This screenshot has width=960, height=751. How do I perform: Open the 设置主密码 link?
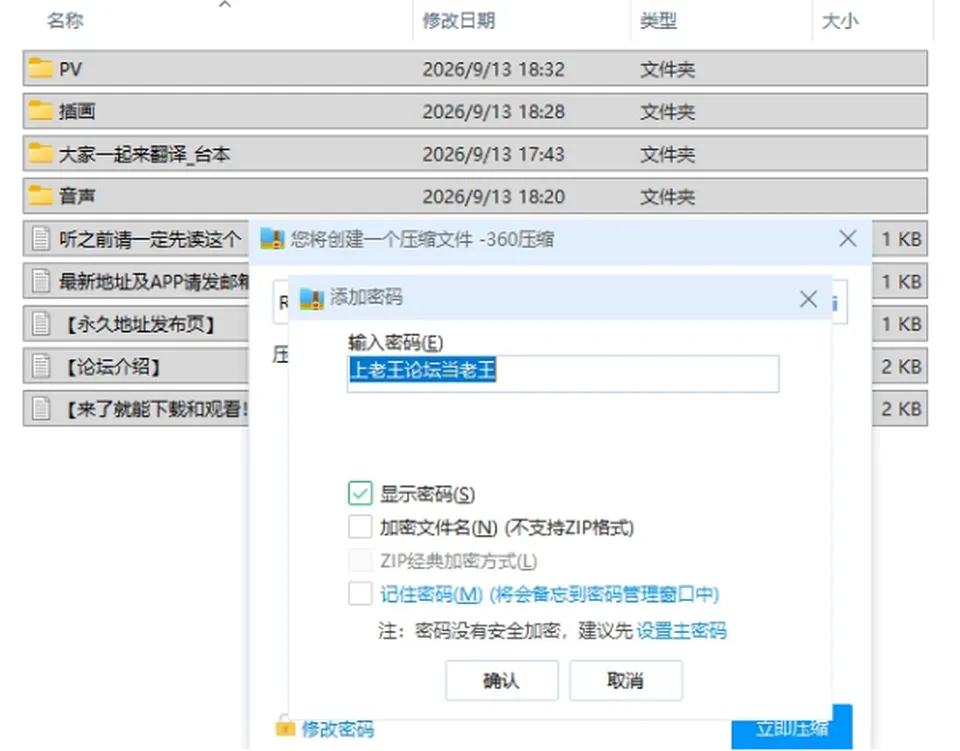coord(682,630)
